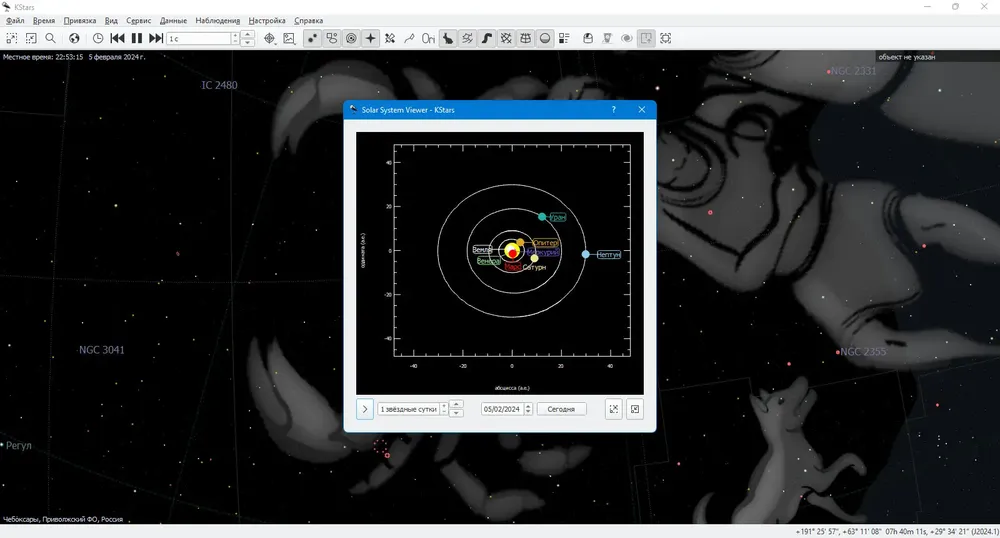Open the find object magnifier tool
This screenshot has width=1000, height=538.
click(50, 38)
